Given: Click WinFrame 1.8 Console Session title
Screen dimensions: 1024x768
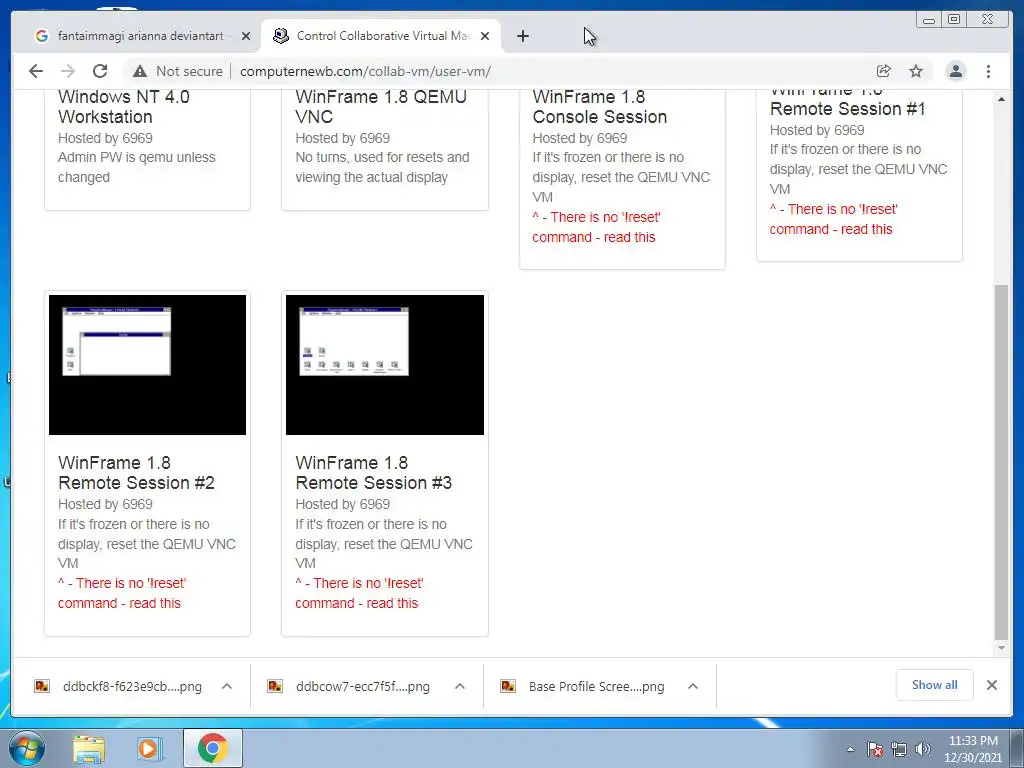Looking at the screenshot, I should [600, 106].
